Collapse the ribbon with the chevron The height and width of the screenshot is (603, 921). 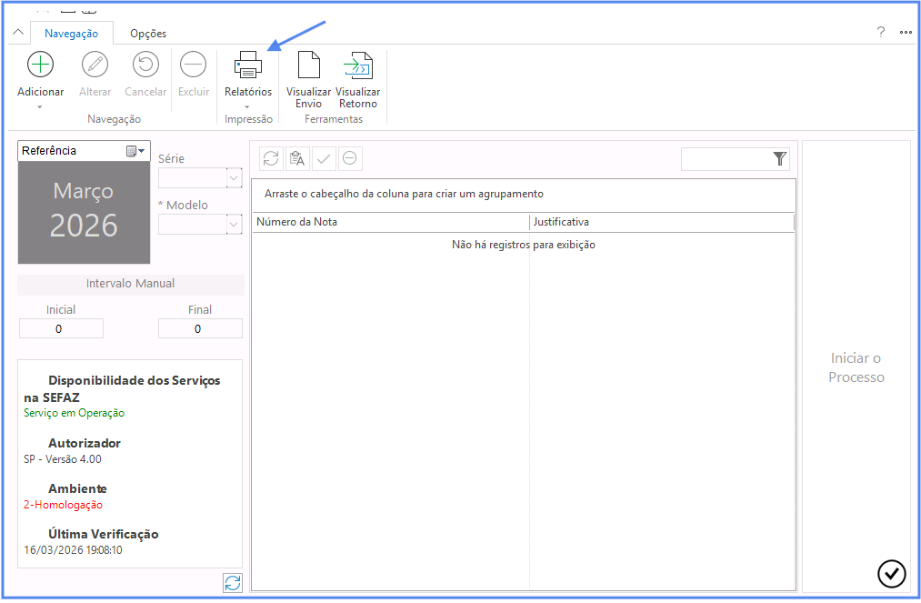pos(17,33)
